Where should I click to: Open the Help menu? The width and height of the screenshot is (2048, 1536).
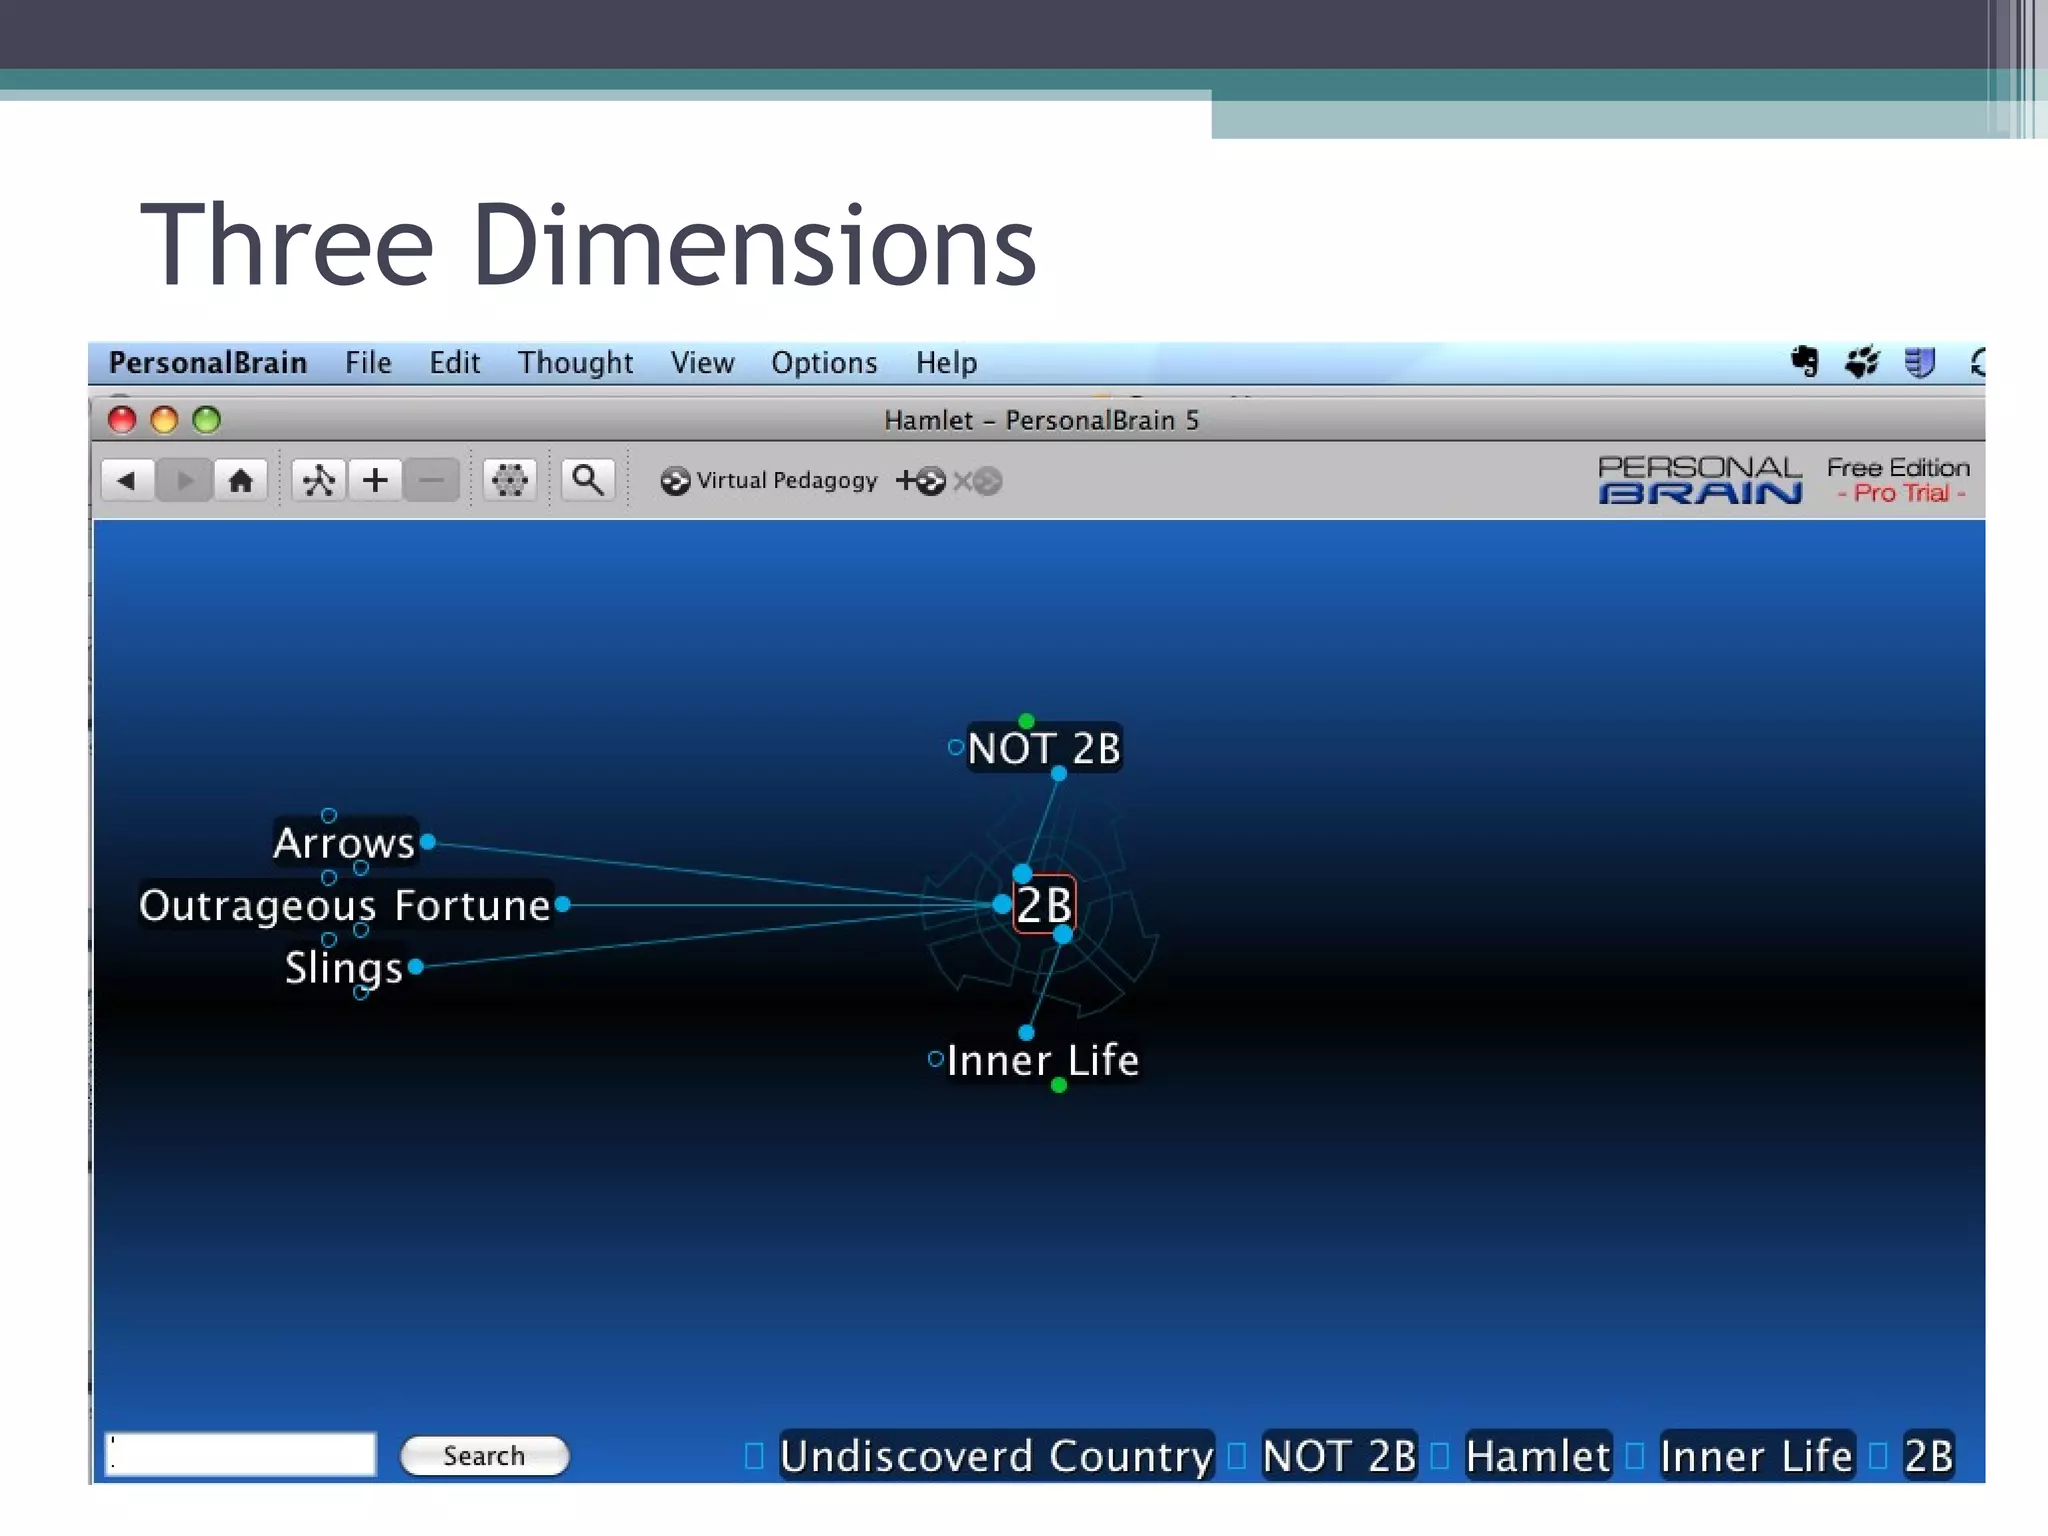click(x=946, y=363)
